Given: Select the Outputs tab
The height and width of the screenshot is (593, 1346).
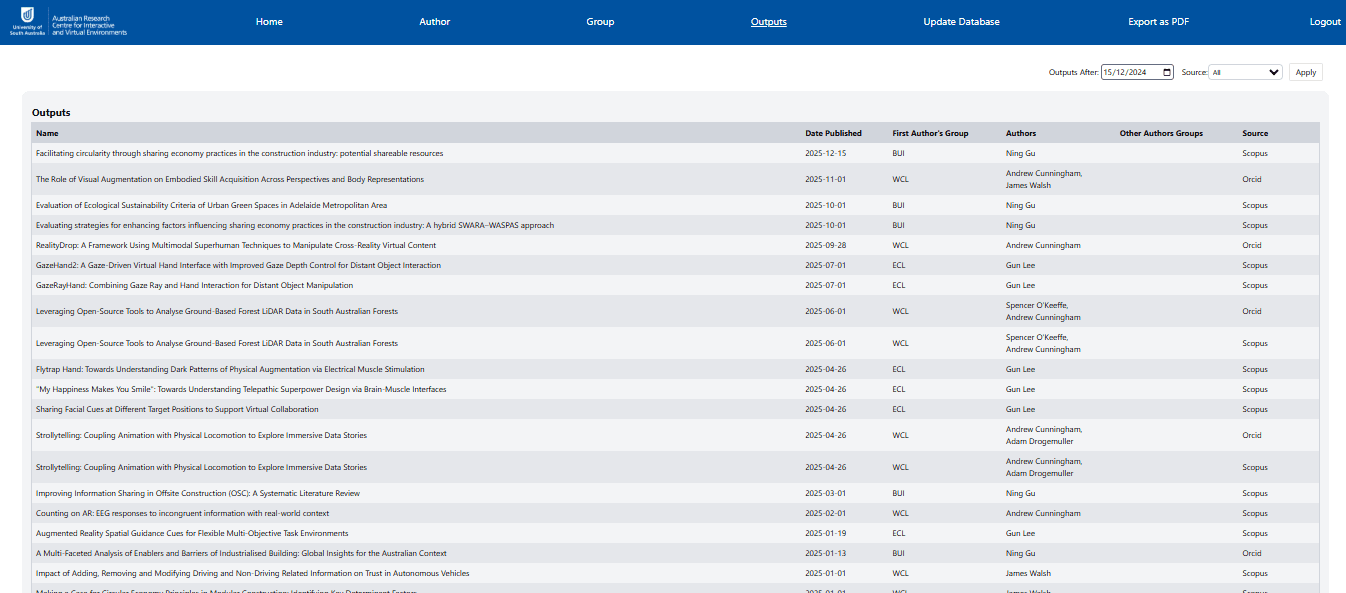Looking at the screenshot, I should [x=768, y=21].
